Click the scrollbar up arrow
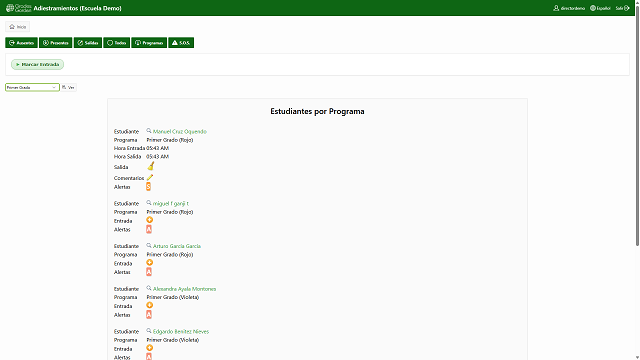This screenshot has width=640, height=360. tap(637, 2)
